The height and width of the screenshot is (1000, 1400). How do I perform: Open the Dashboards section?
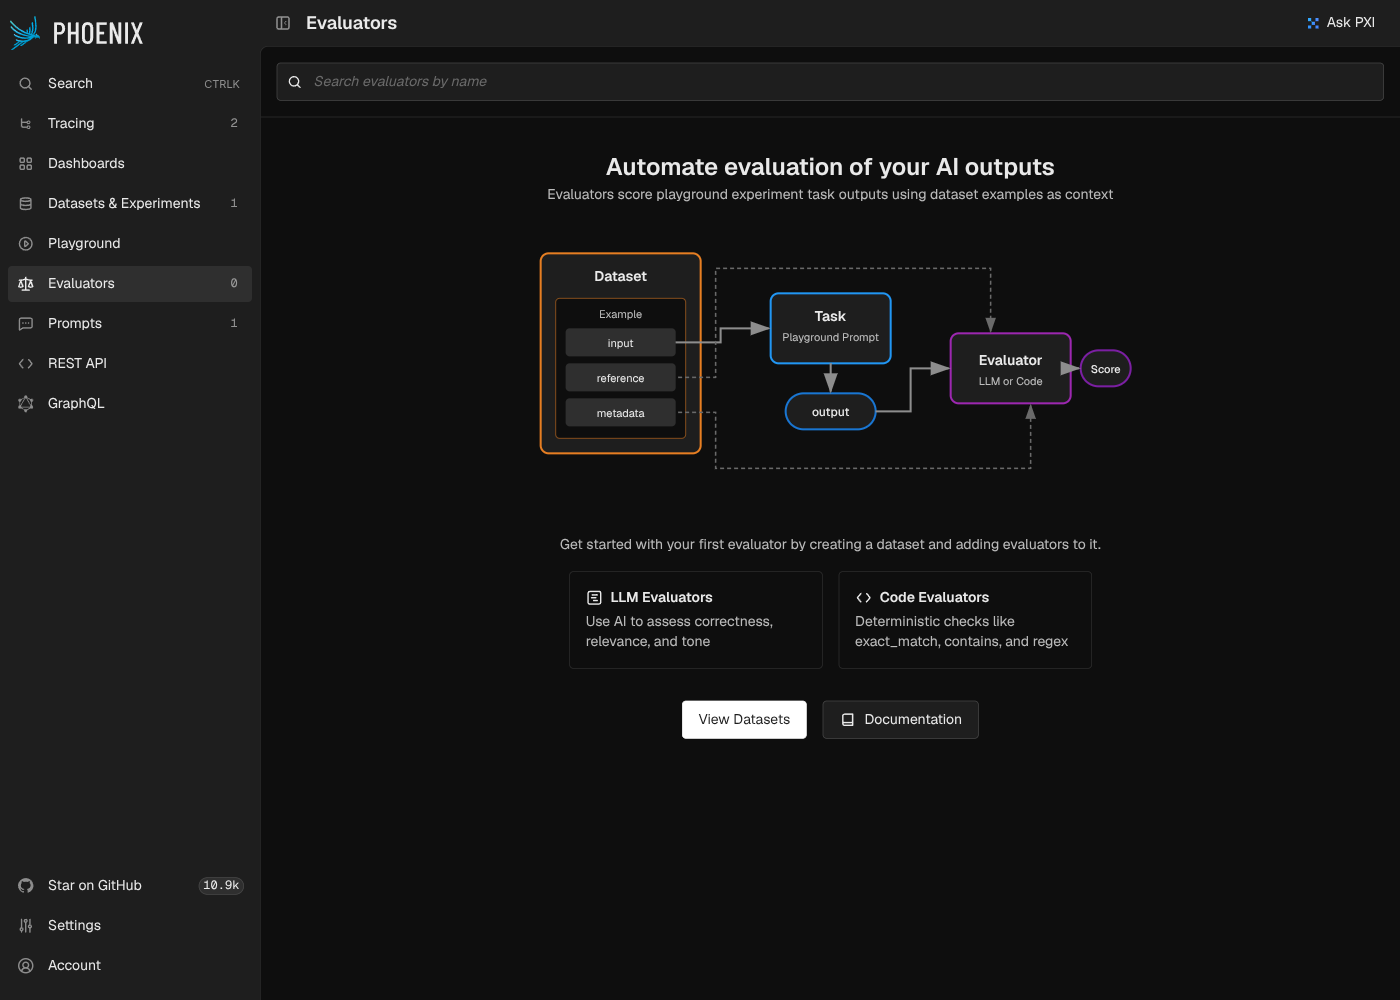[x=130, y=164]
